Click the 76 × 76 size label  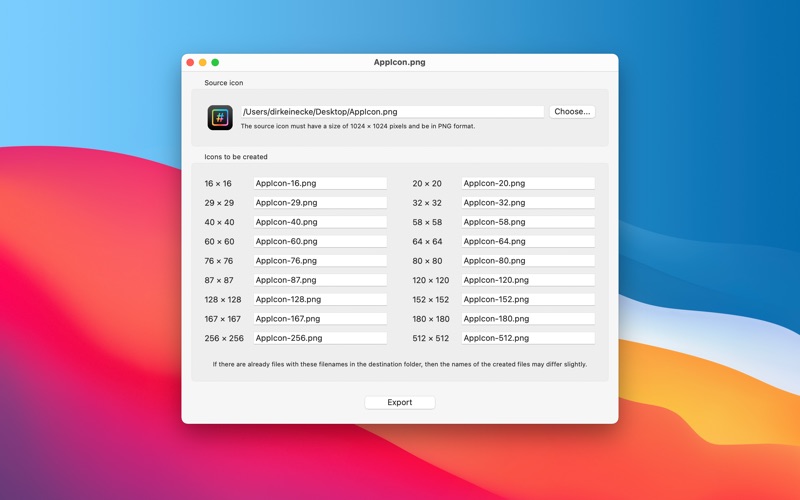[x=218, y=261]
